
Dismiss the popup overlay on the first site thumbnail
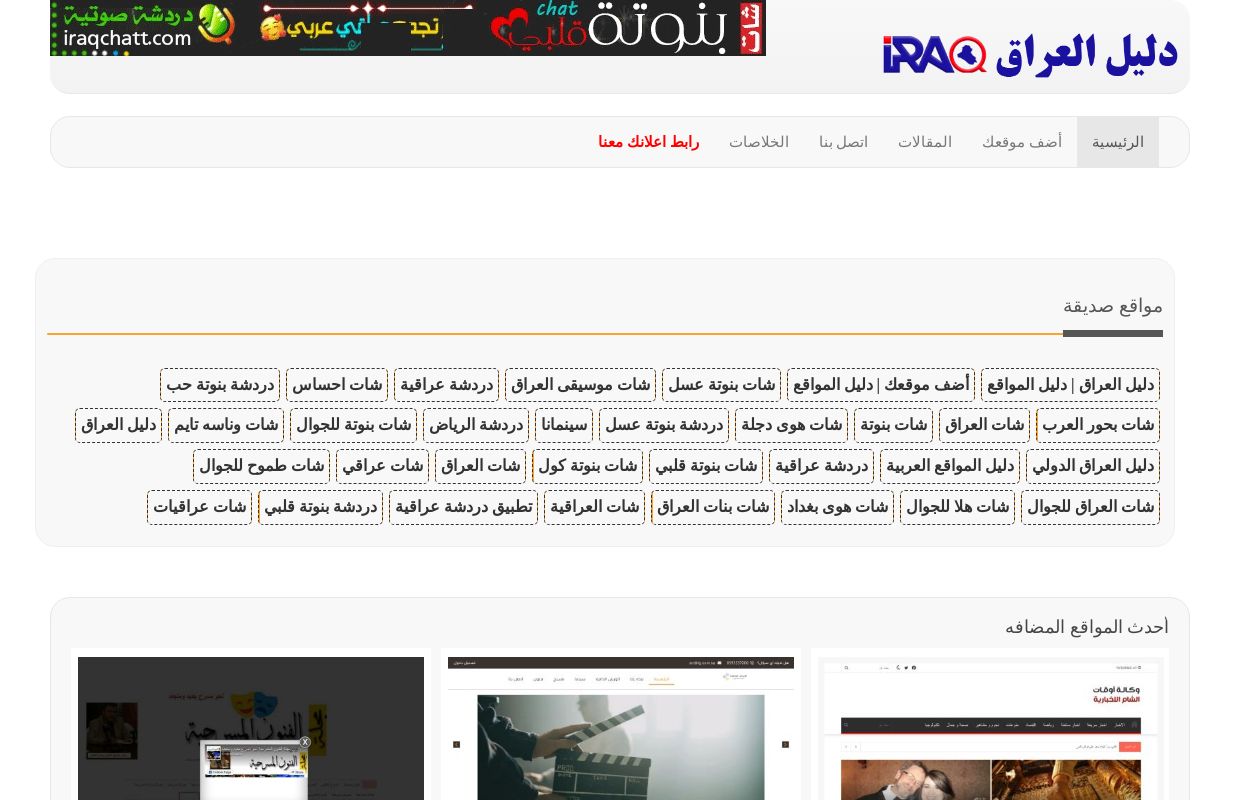coord(305,742)
